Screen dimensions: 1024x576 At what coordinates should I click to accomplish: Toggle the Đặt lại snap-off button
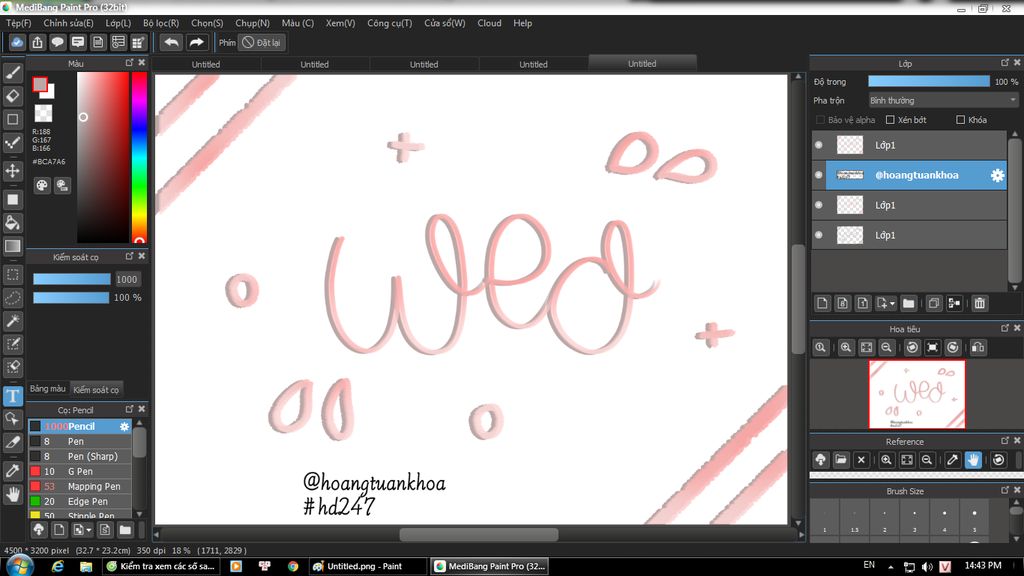261,42
